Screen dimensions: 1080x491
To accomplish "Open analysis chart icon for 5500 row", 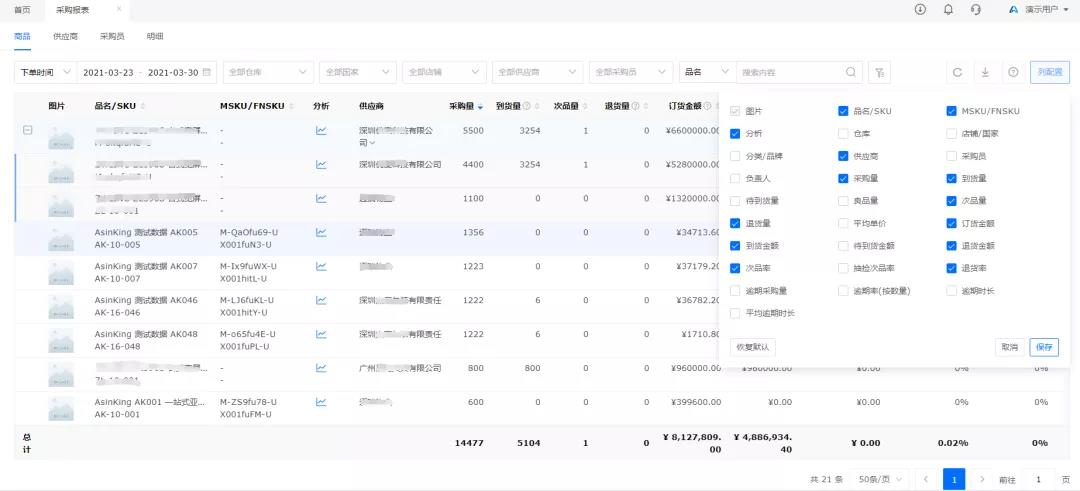I will (x=321, y=130).
